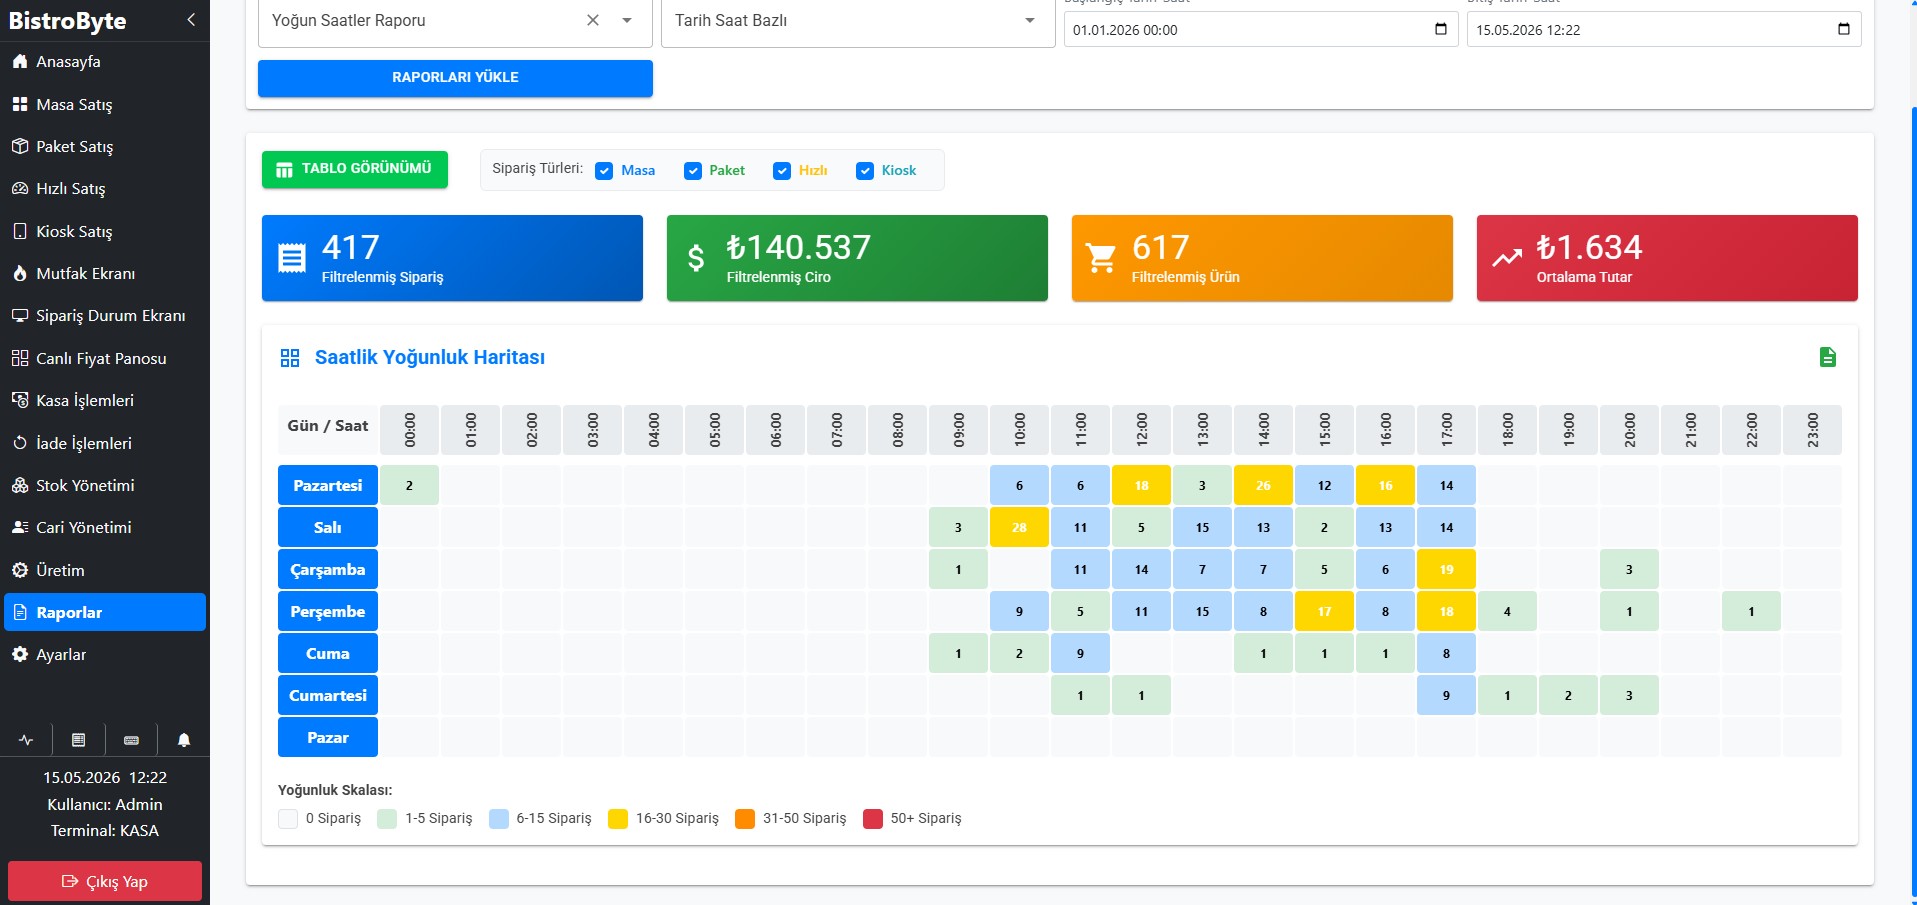The width and height of the screenshot is (1917, 905).
Task: Open Üretim menu
Action: tap(105, 570)
